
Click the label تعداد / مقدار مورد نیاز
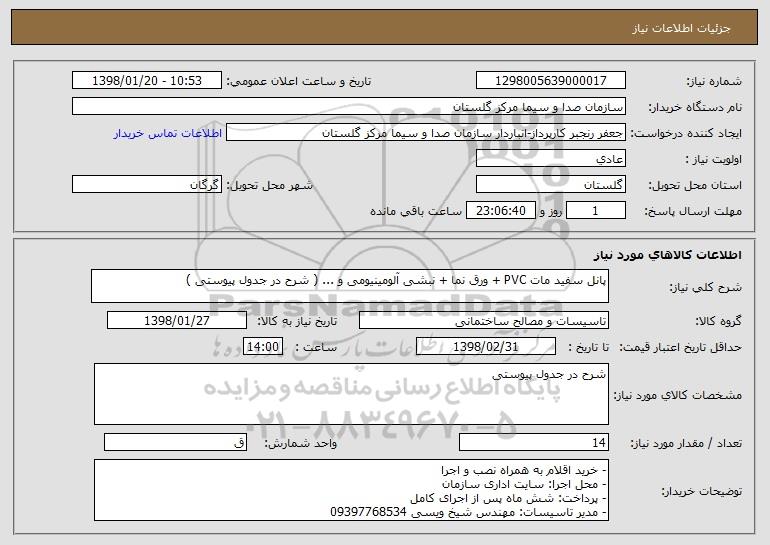[686, 443]
